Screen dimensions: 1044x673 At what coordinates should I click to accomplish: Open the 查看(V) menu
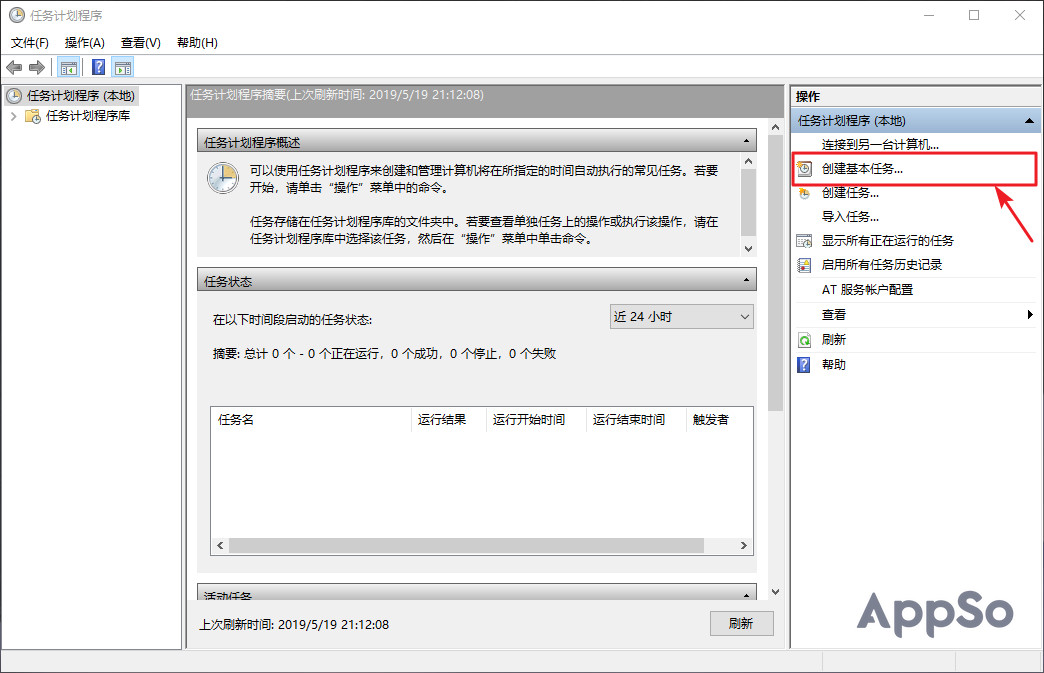[140, 43]
